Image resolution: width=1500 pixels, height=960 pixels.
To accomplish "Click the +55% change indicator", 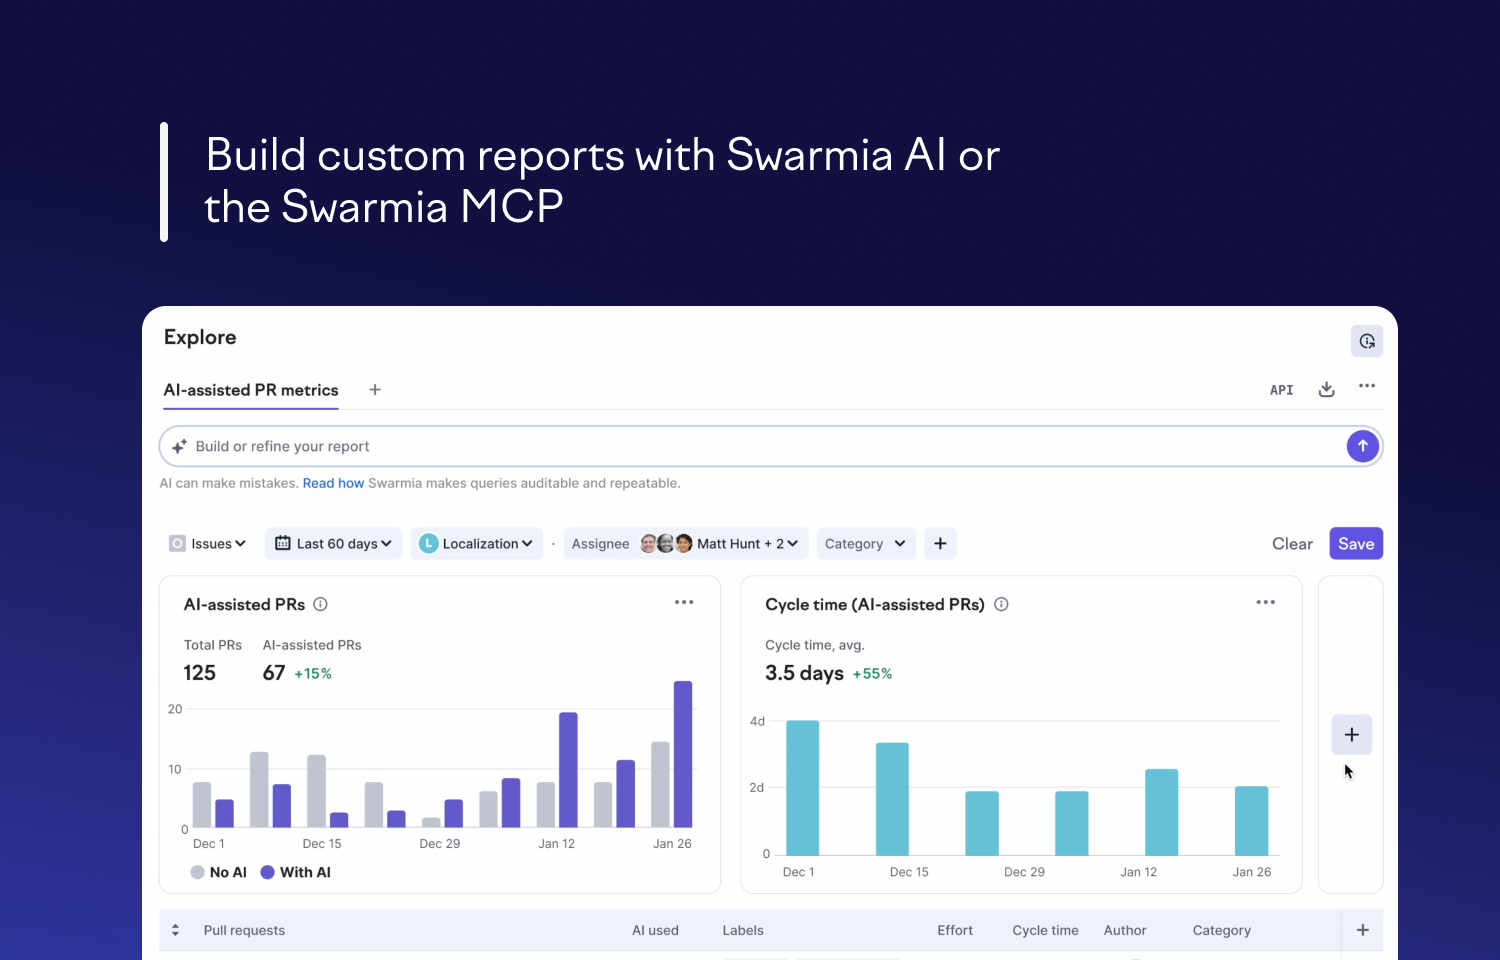I will (x=872, y=674).
